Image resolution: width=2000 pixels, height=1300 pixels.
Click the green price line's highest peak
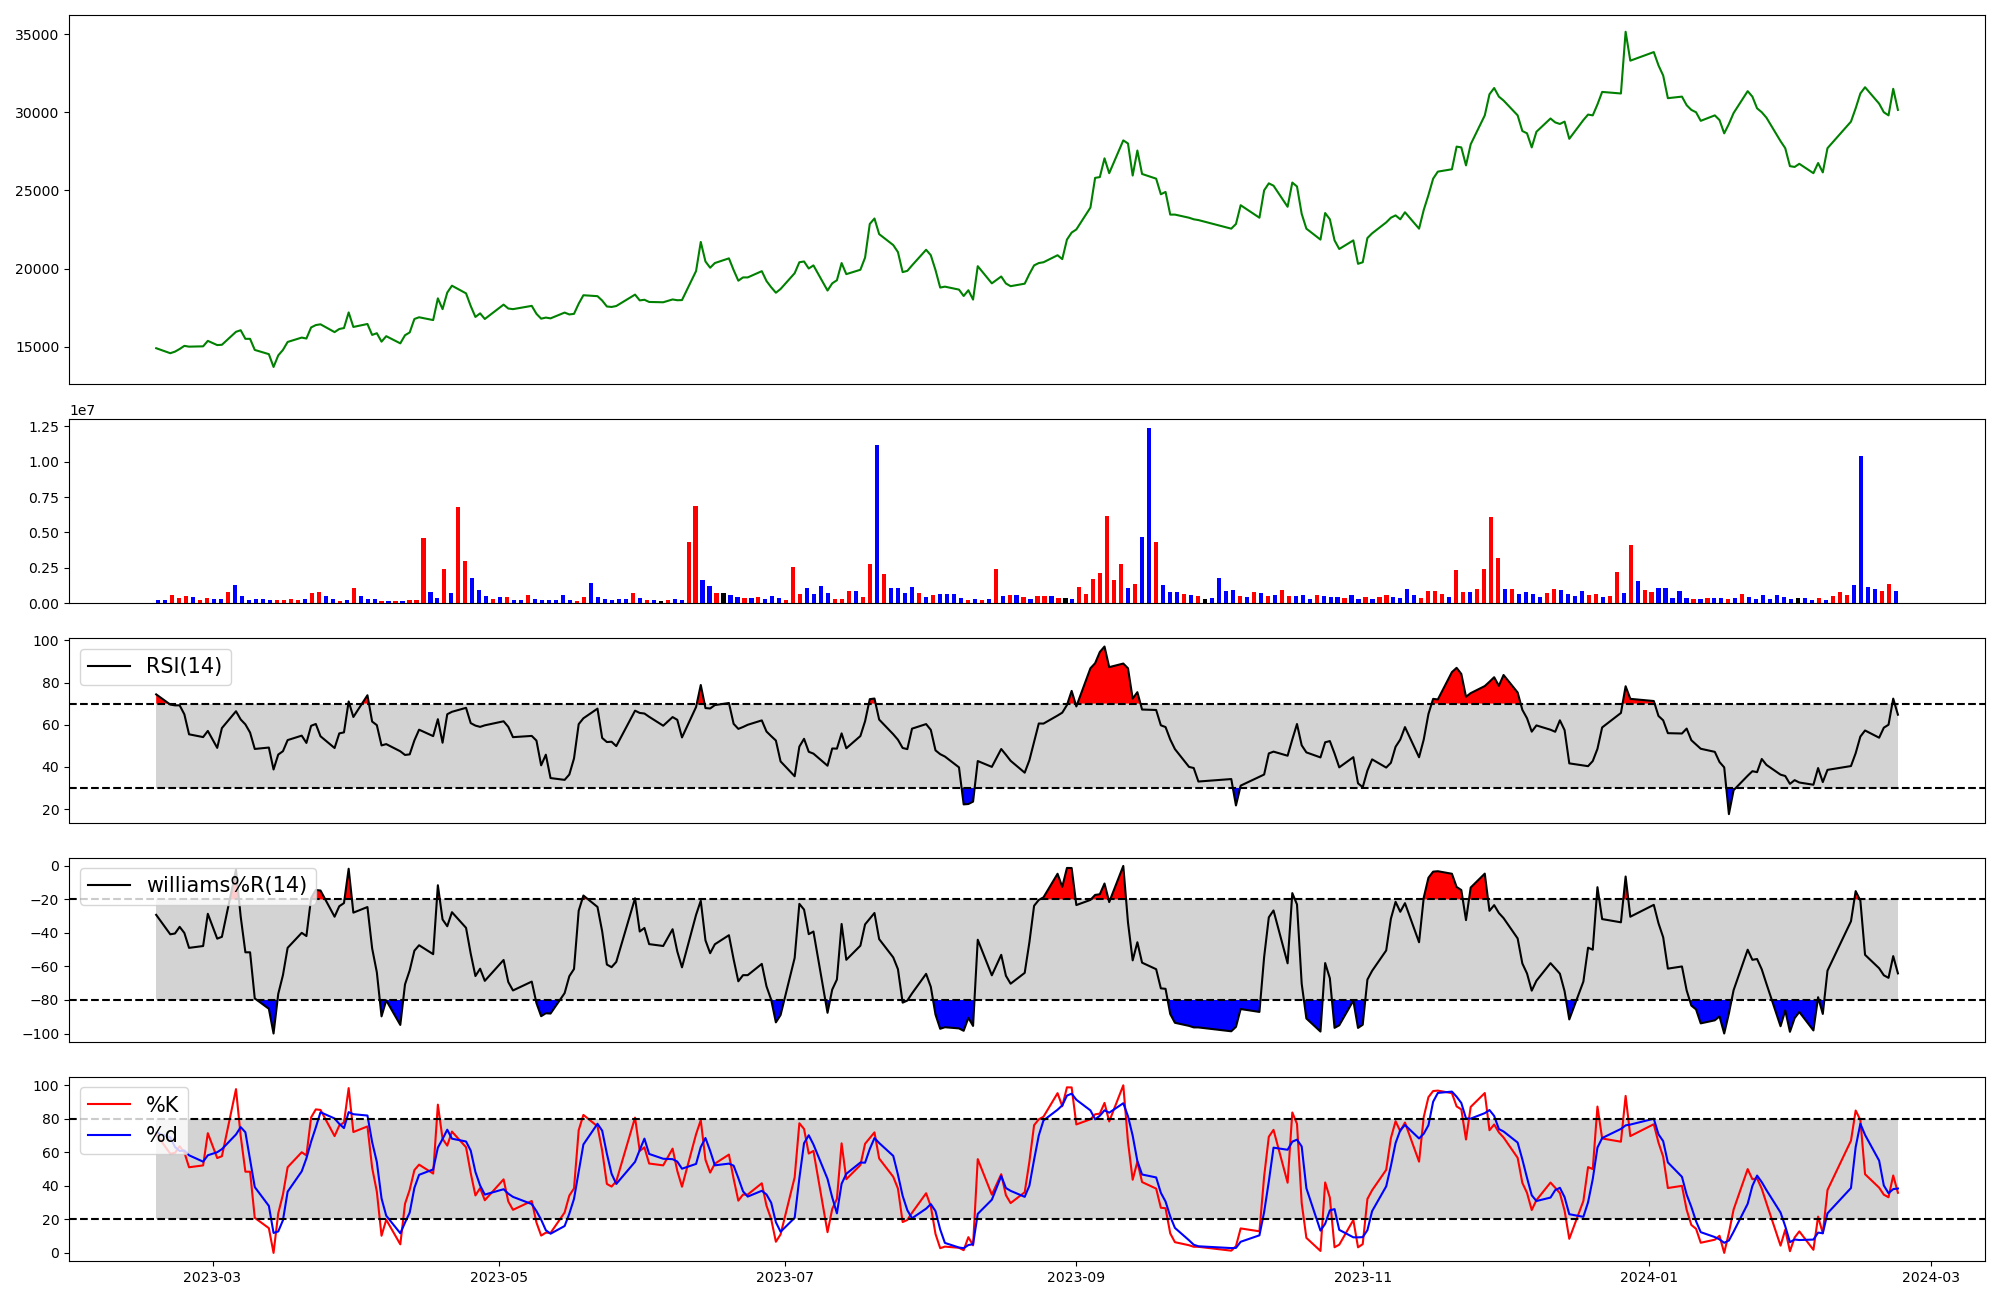pos(1625,33)
